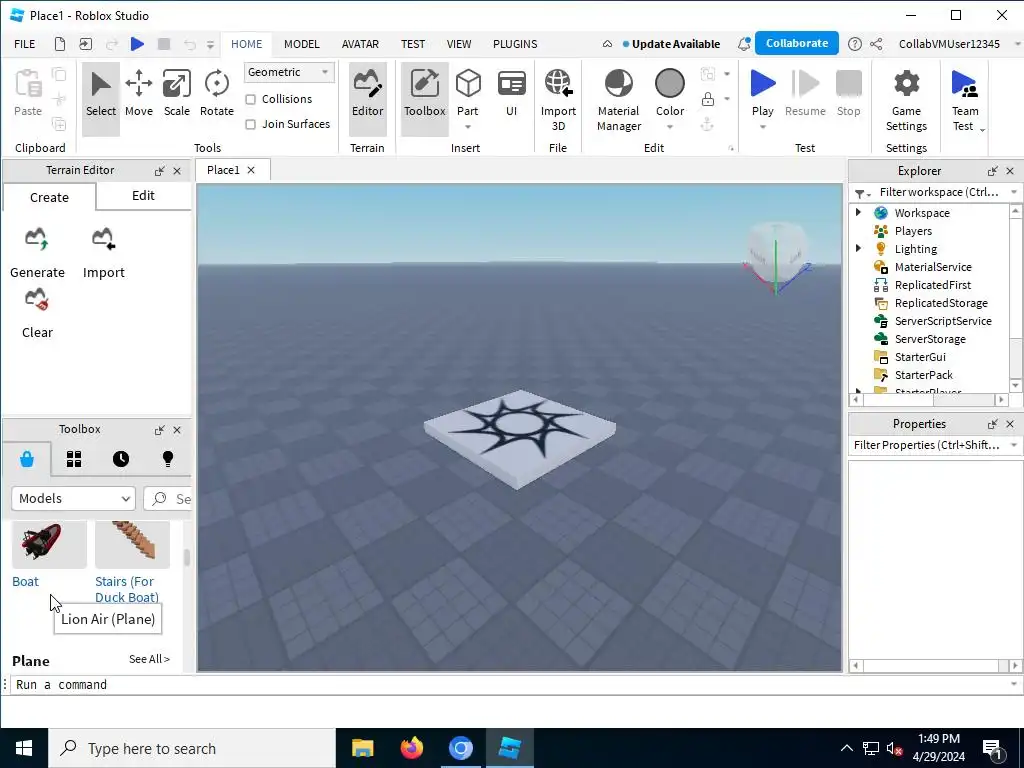Click See All for Plane category
Image resolution: width=1024 pixels, height=768 pixels.
[x=150, y=659]
